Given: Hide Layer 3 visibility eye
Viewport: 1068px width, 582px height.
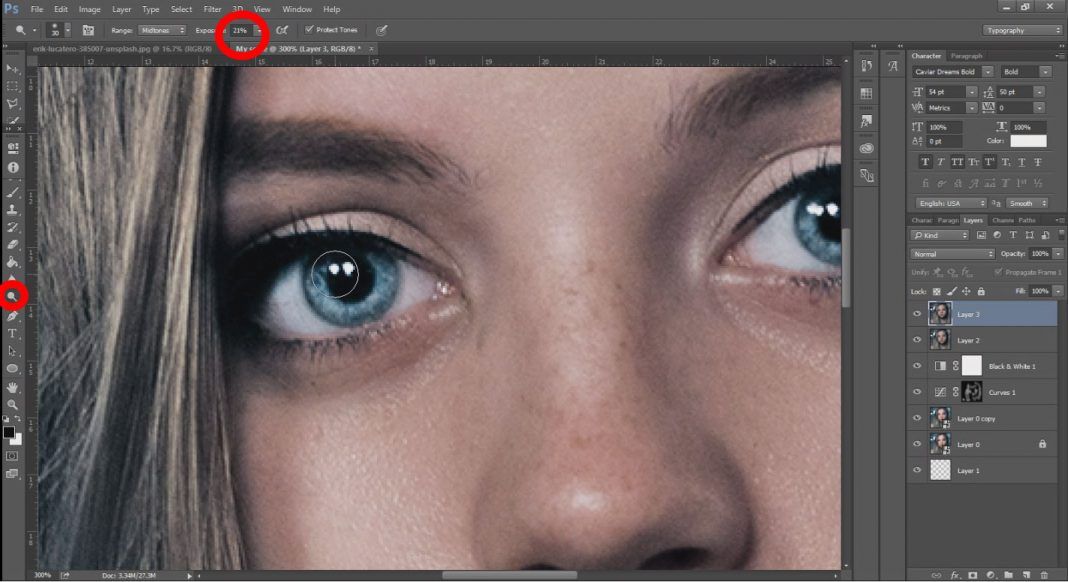Looking at the screenshot, I should point(917,314).
